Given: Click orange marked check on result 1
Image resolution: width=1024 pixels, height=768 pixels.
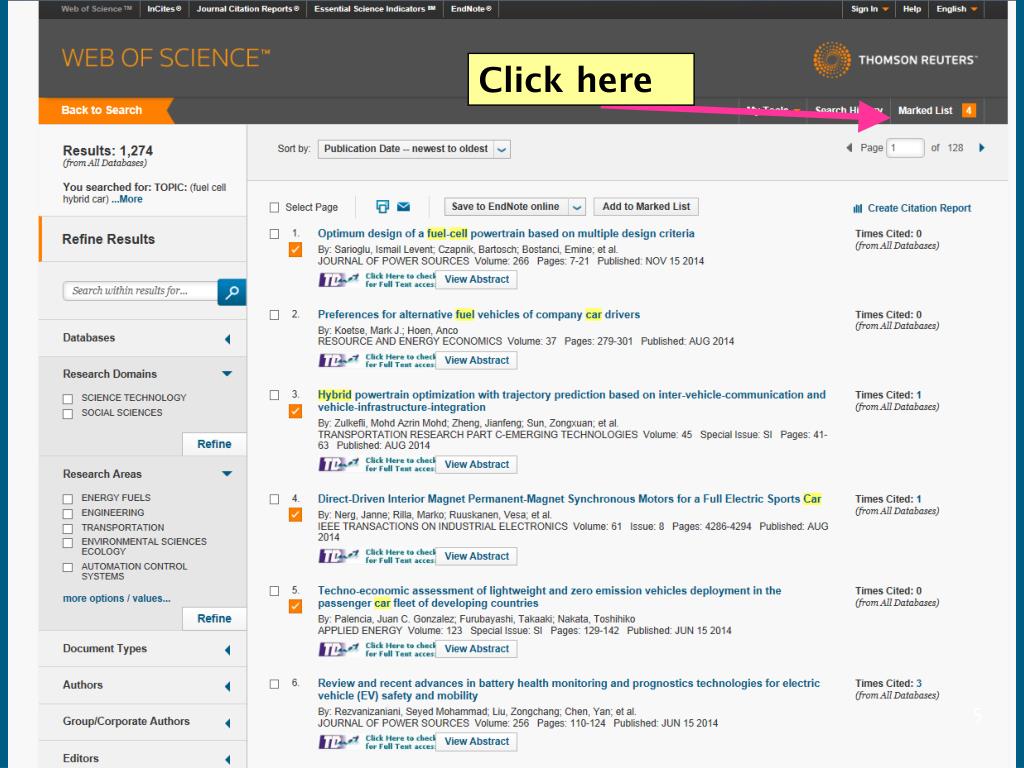Looking at the screenshot, I should pos(295,249).
